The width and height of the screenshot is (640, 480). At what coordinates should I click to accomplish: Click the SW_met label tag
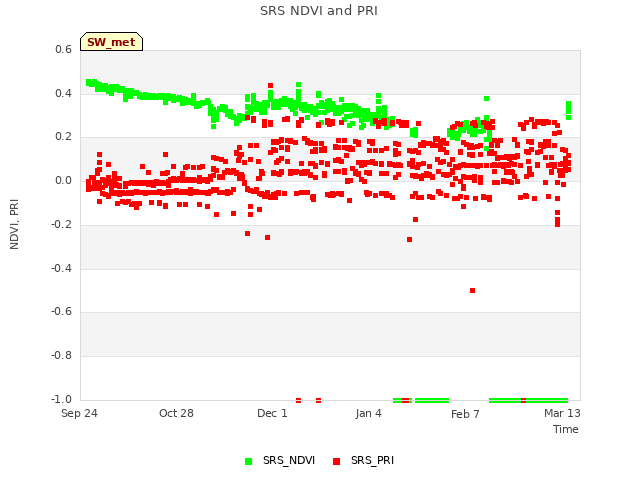(111, 42)
